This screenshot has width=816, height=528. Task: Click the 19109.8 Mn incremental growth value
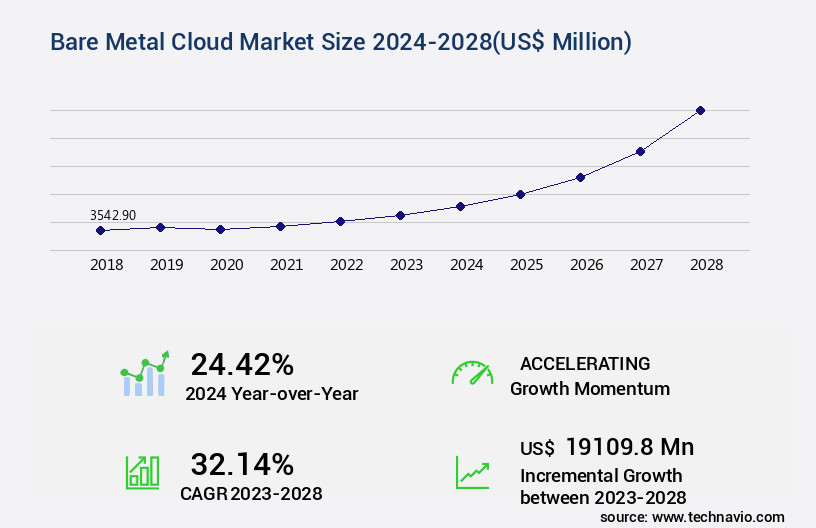click(629, 446)
